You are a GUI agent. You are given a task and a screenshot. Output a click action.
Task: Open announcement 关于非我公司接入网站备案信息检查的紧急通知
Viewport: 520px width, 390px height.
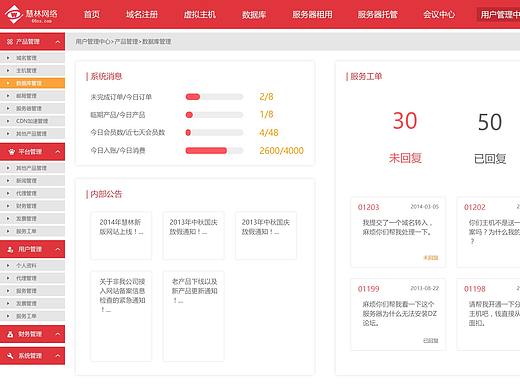[x=121, y=316]
